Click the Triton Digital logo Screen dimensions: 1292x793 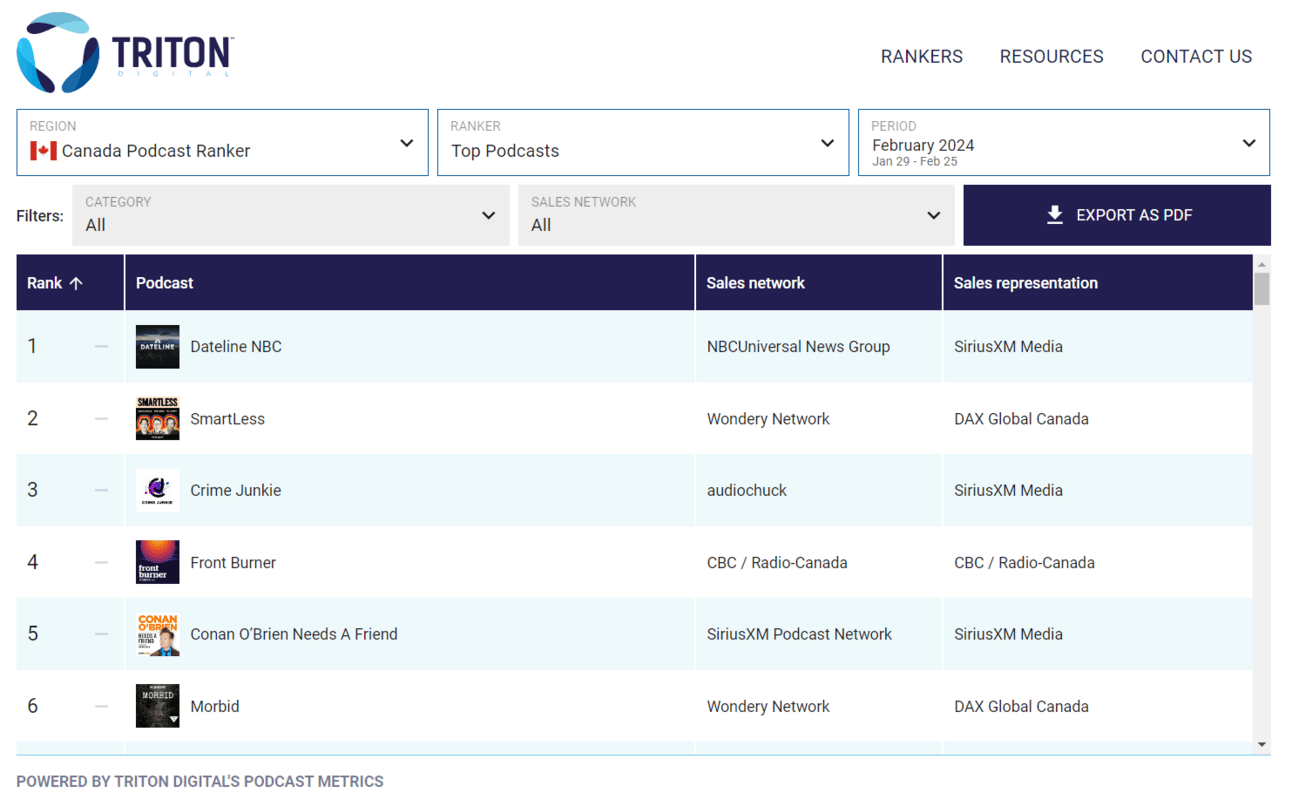coord(125,53)
